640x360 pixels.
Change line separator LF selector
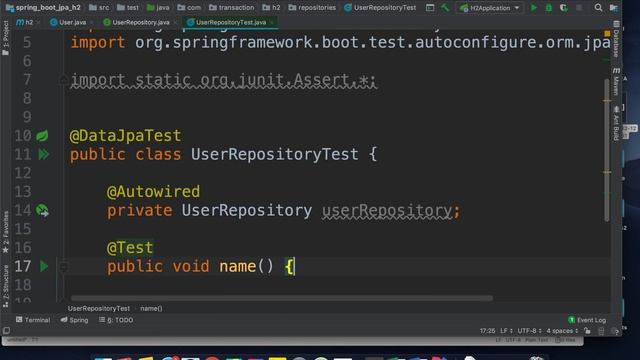pyautogui.click(x=506, y=331)
